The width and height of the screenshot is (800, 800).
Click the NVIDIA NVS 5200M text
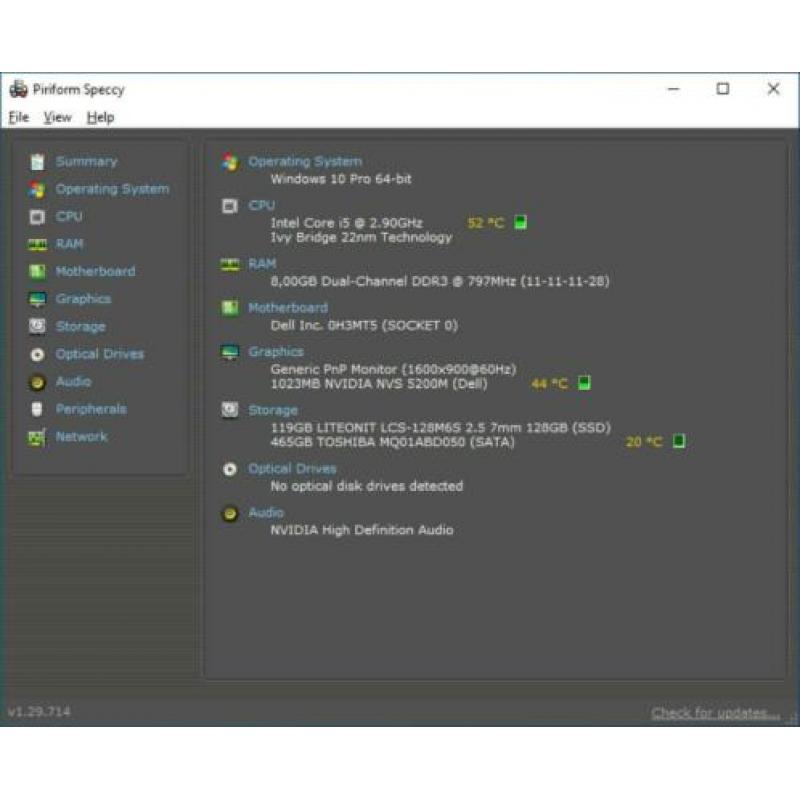pyautogui.click(x=379, y=384)
